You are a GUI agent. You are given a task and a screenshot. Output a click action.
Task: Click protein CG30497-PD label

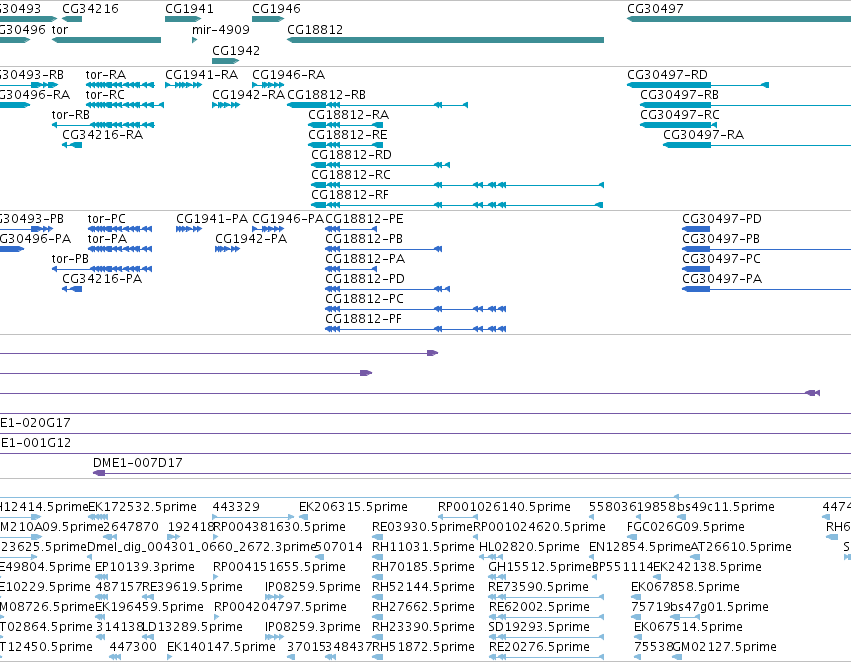(x=722, y=219)
